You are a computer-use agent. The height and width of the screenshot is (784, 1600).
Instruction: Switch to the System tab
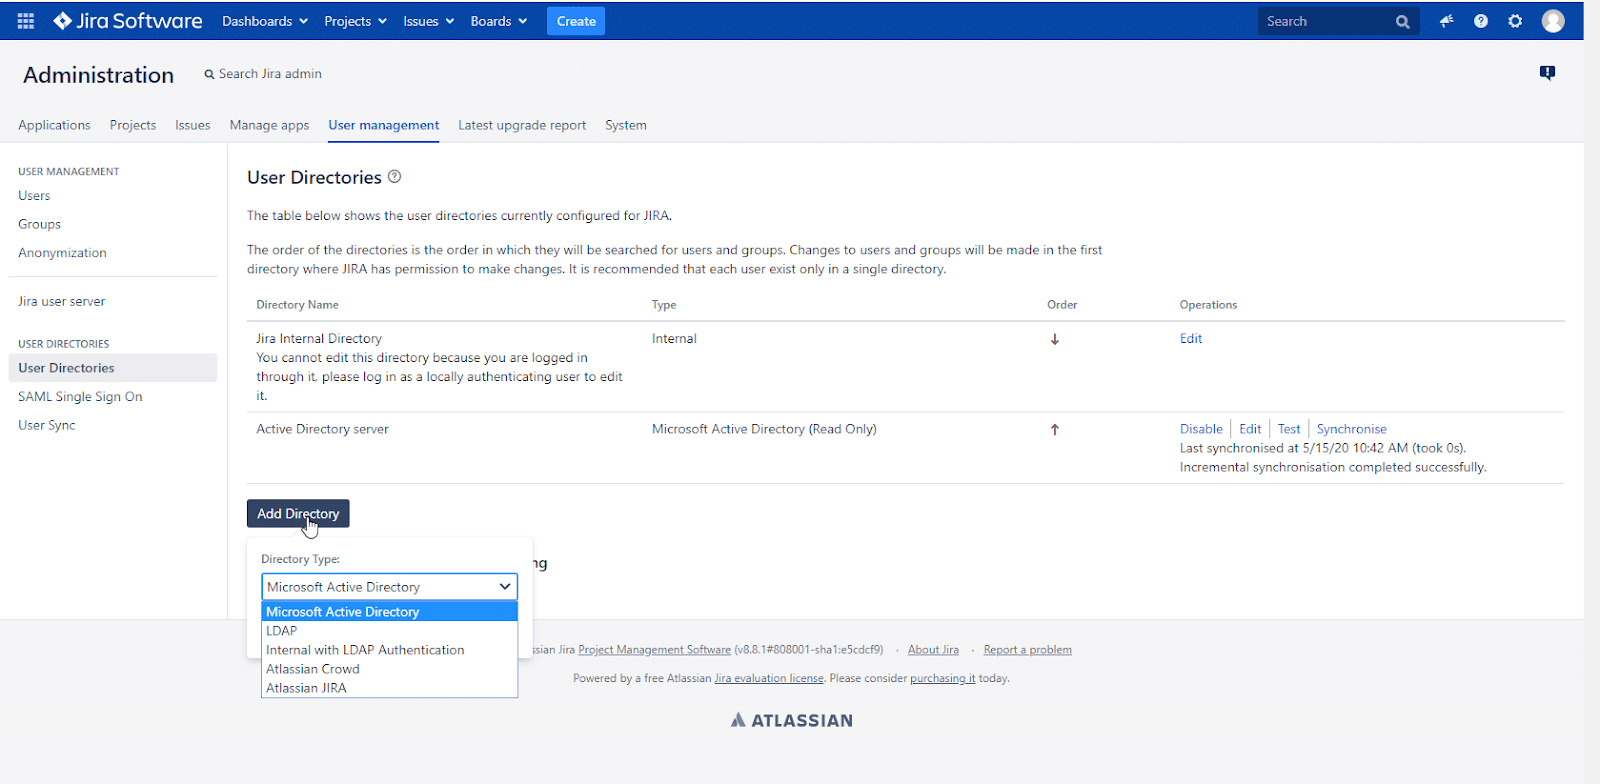[626, 125]
